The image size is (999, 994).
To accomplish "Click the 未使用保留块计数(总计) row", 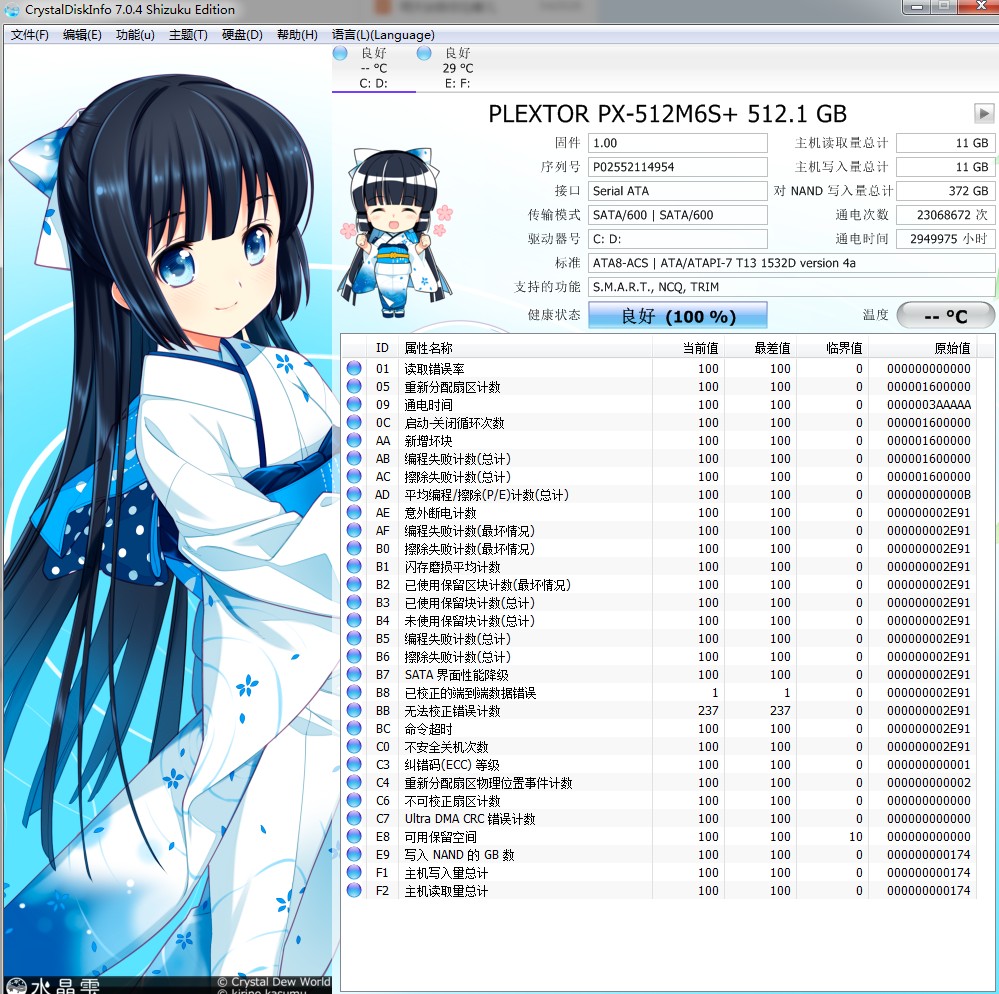I will pos(660,621).
